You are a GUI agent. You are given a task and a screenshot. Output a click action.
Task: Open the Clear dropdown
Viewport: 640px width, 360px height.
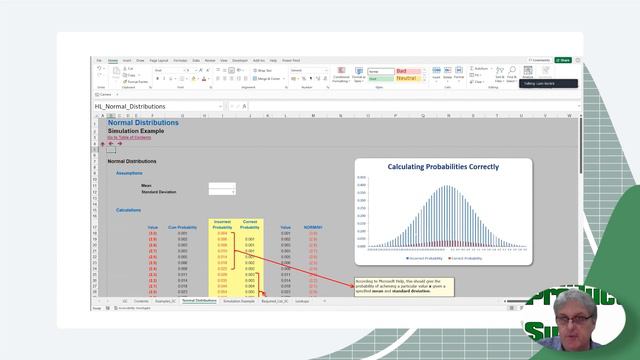tap(477, 82)
